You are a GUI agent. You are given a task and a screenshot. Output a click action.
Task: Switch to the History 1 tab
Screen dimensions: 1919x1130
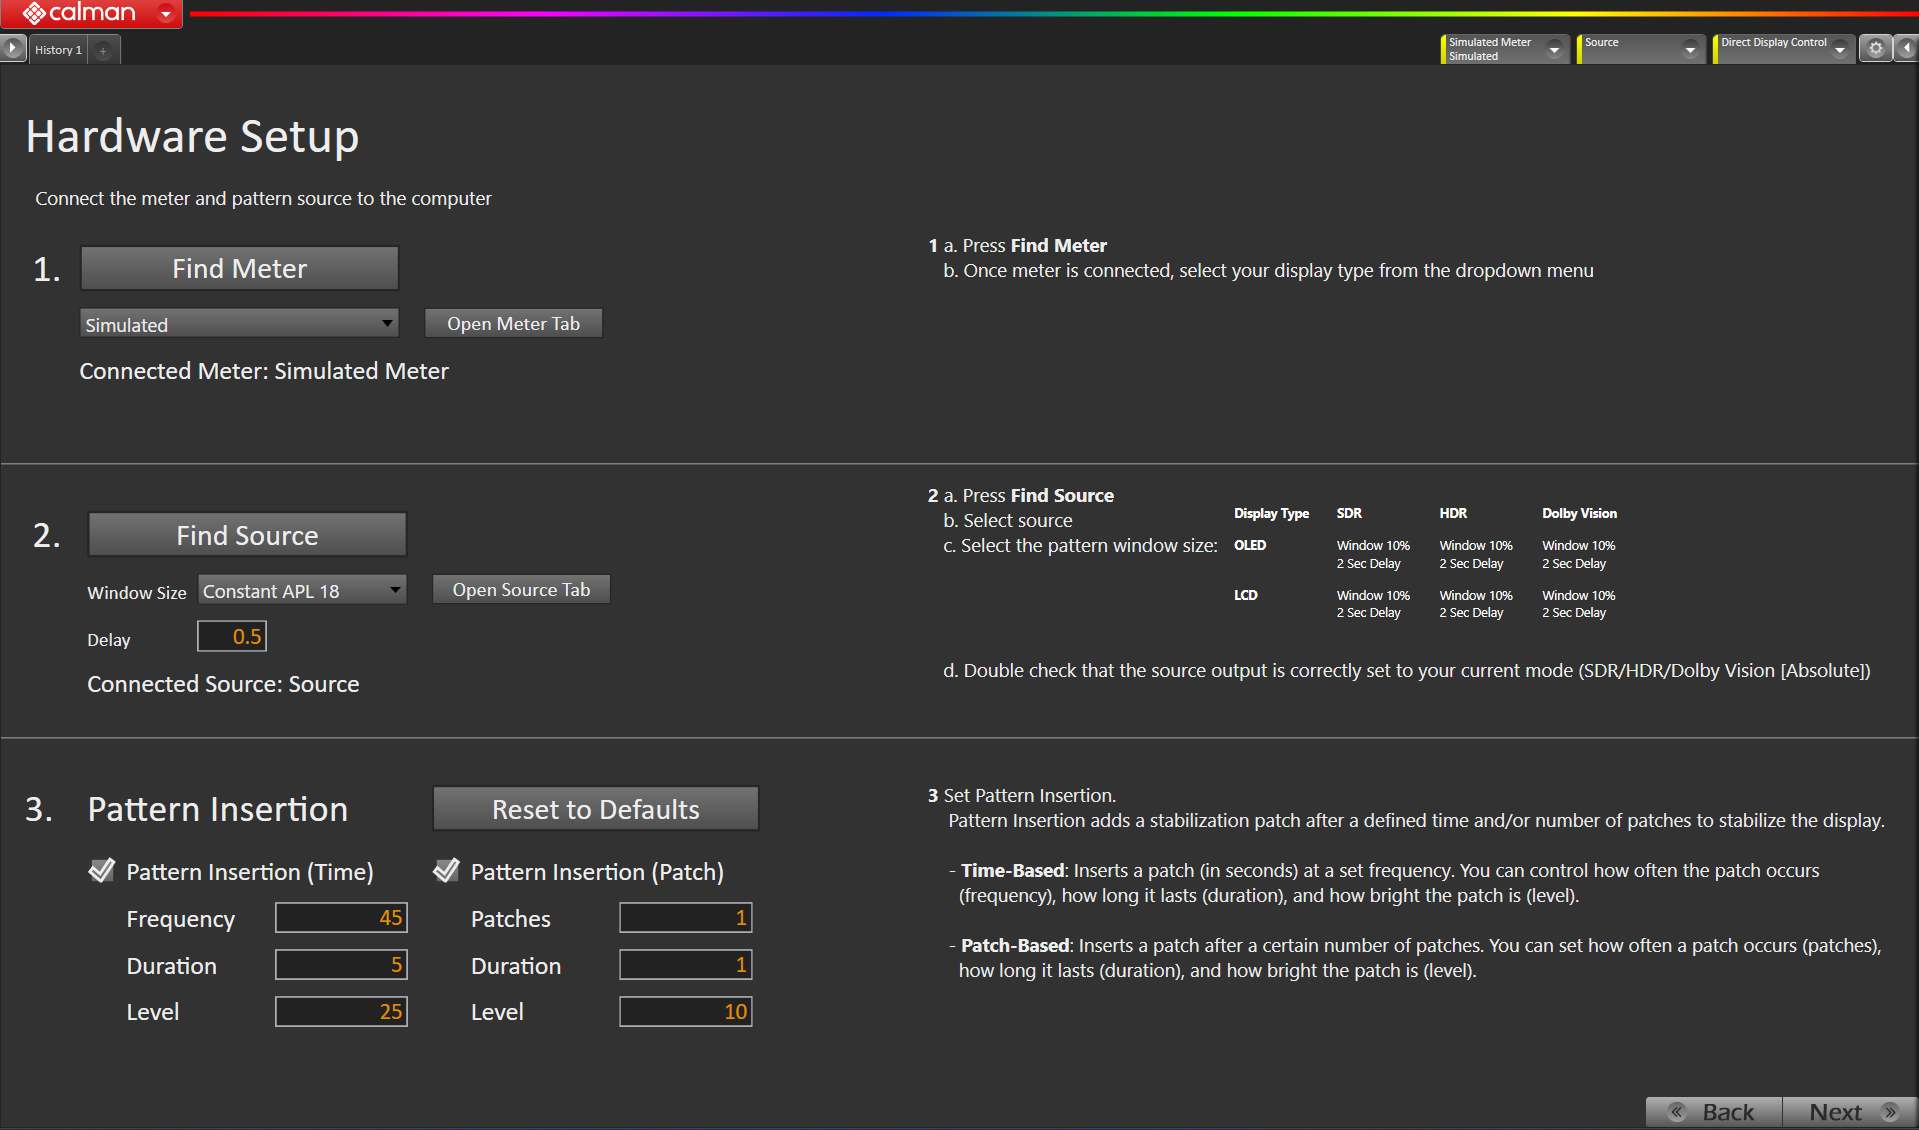(x=58, y=50)
